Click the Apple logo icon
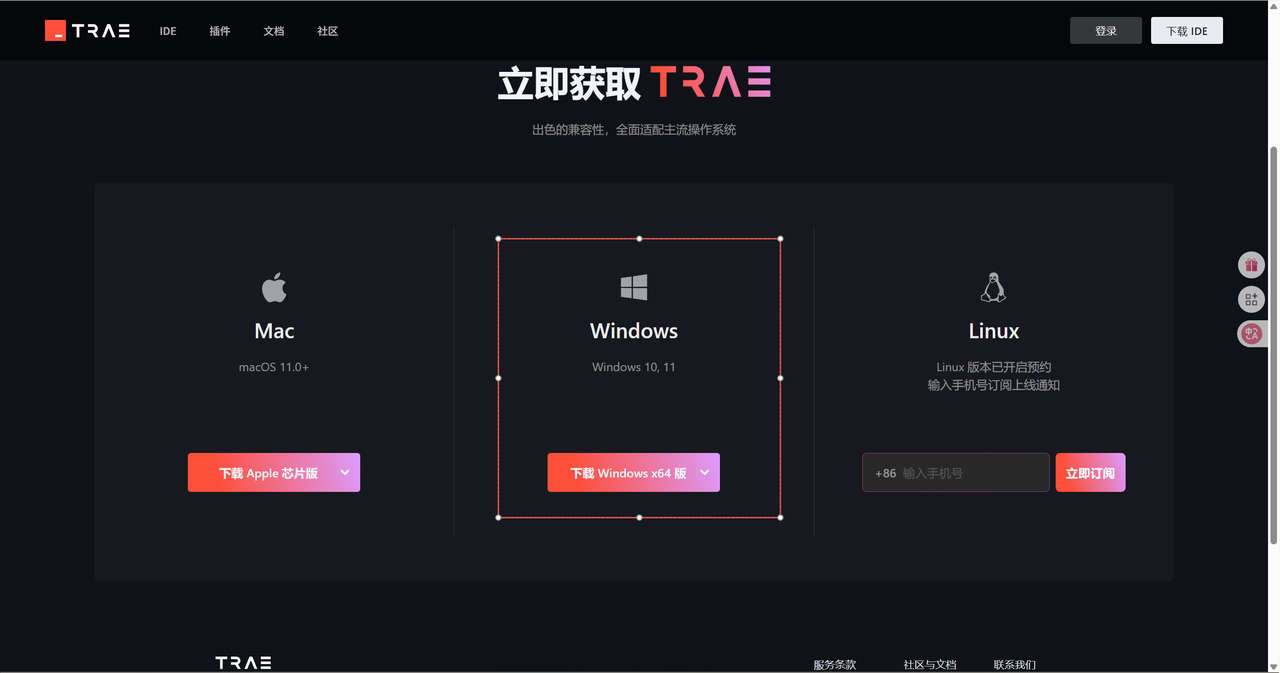The image size is (1280, 673). coord(274,288)
